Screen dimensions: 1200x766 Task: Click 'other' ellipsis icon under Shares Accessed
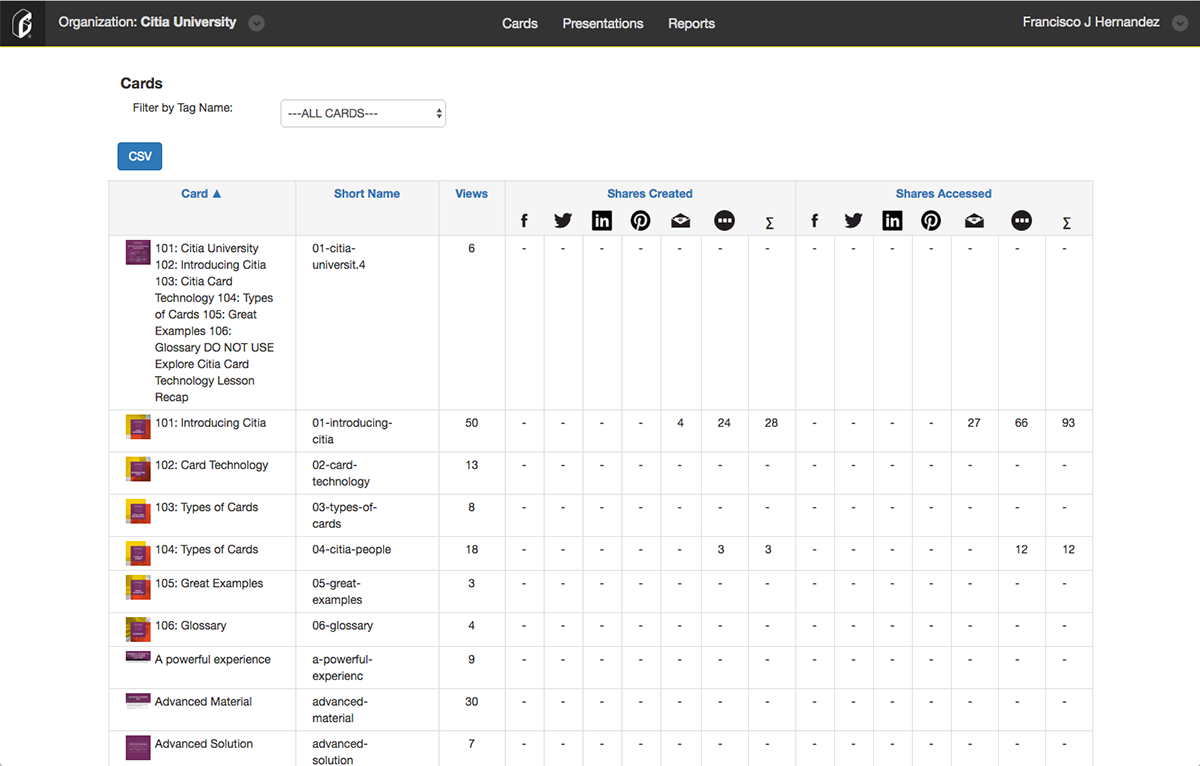click(x=1021, y=221)
